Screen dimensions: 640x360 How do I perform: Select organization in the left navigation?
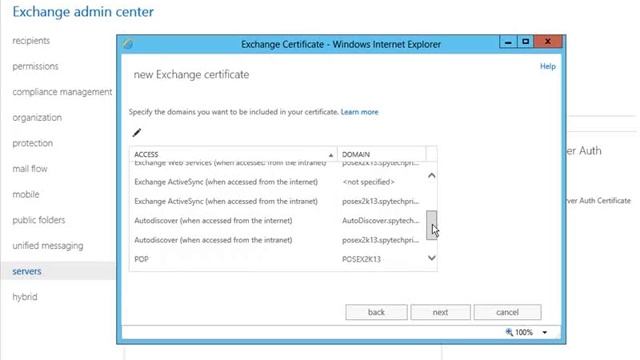pos(37,118)
